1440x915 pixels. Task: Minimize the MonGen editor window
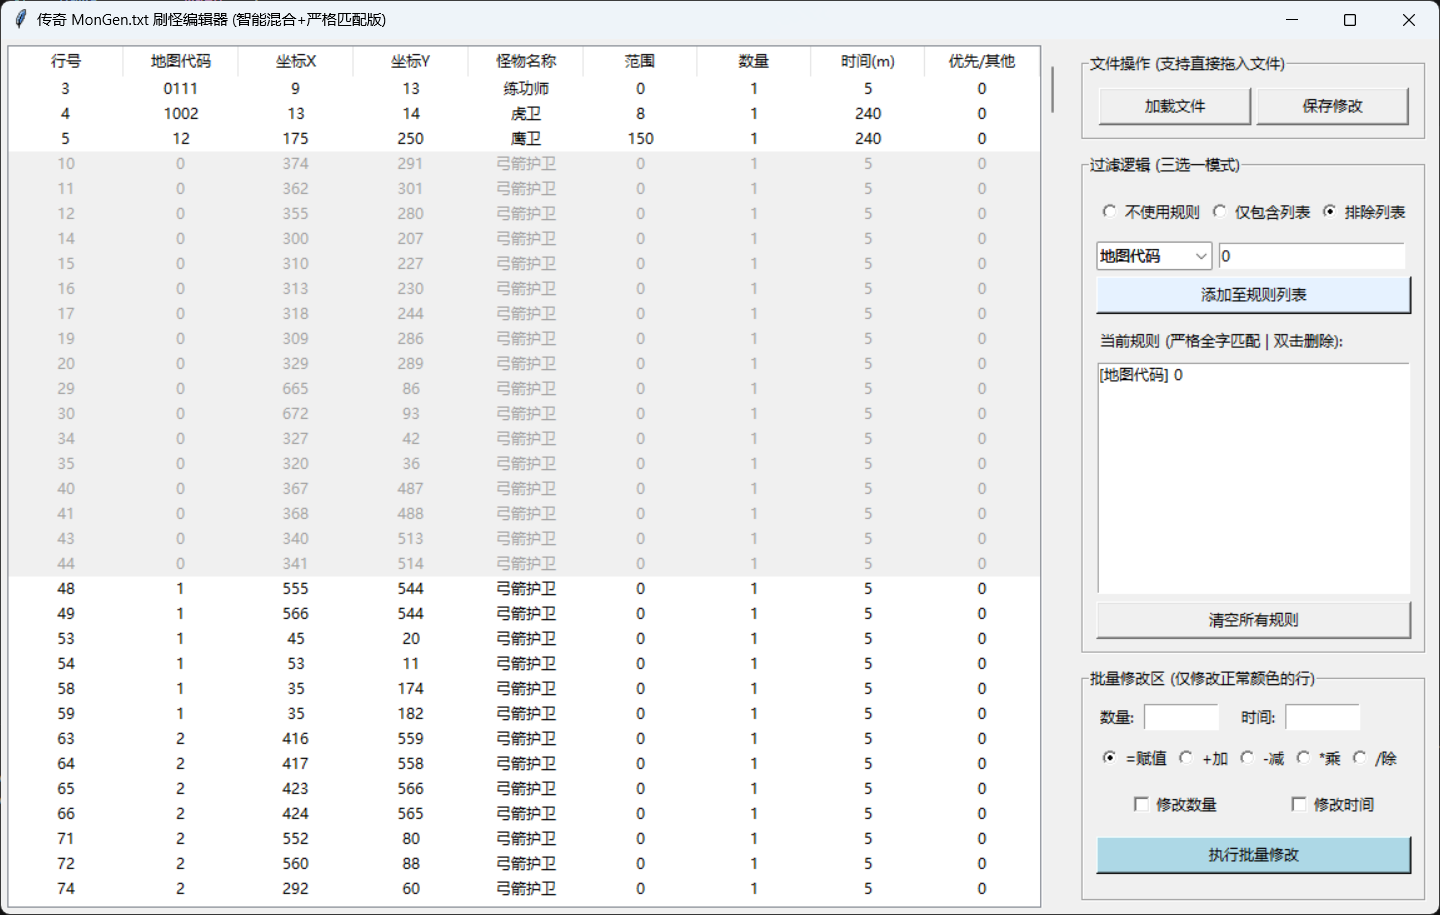[1292, 20]
